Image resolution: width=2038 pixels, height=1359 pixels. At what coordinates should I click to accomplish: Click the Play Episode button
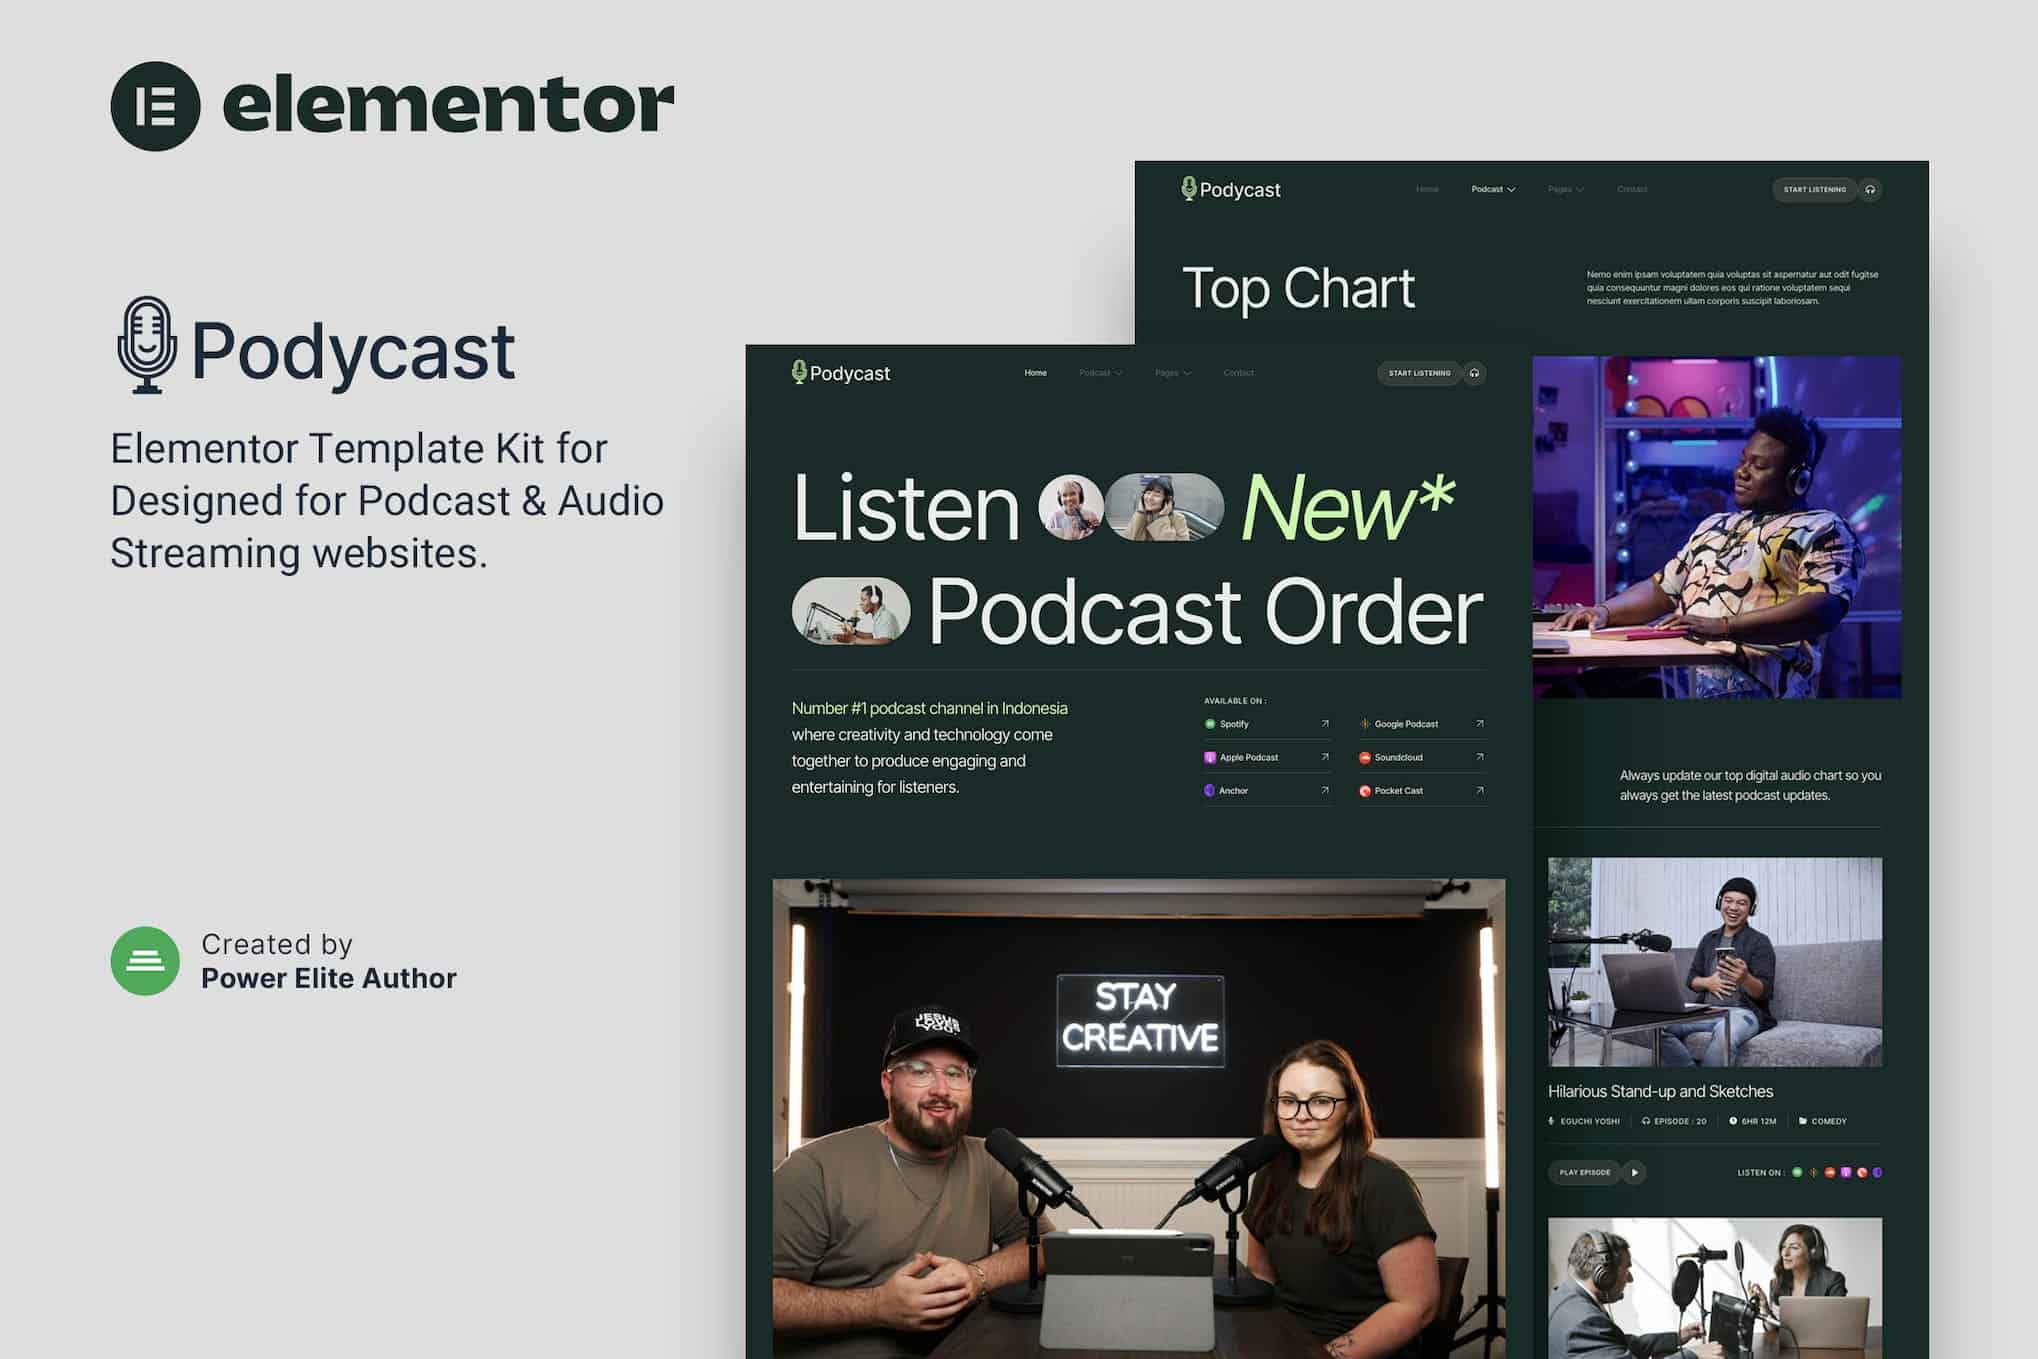(1585, 1172)
